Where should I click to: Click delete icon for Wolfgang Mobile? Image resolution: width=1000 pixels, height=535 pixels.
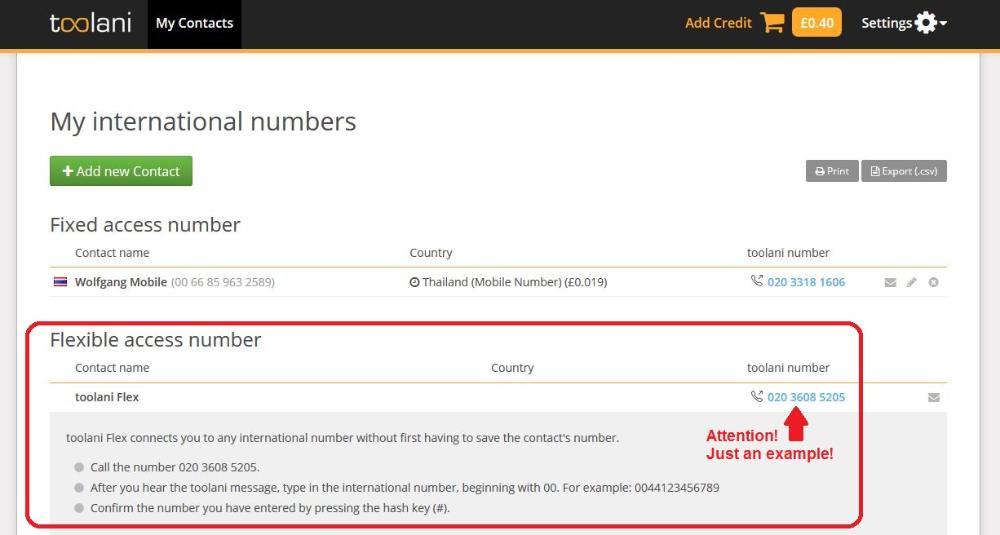click(934, 282)
